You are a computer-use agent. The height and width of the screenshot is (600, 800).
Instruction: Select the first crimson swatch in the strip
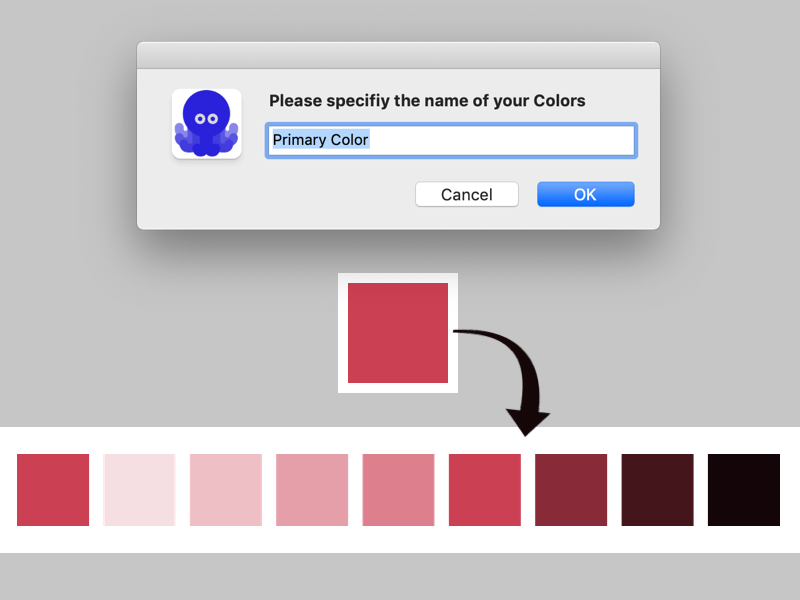click(x=52, y=489)
